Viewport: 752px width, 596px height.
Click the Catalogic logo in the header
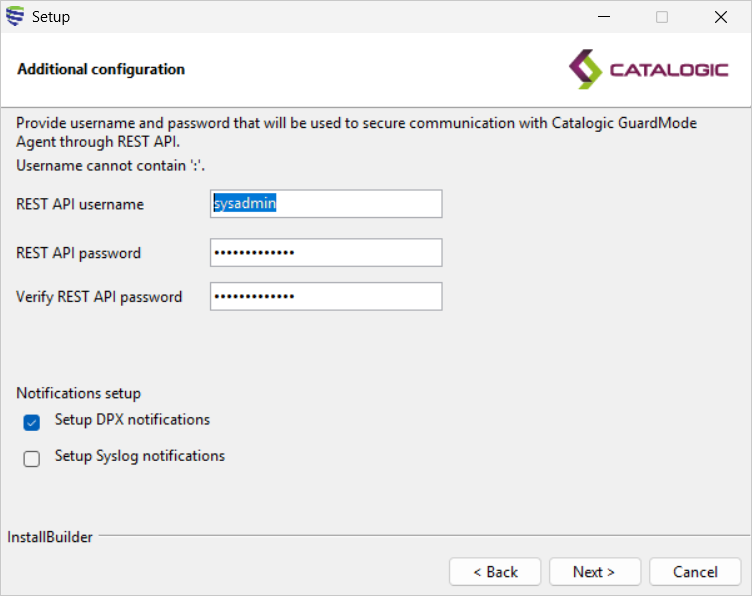pyautogui.click(x=648, y=70)
